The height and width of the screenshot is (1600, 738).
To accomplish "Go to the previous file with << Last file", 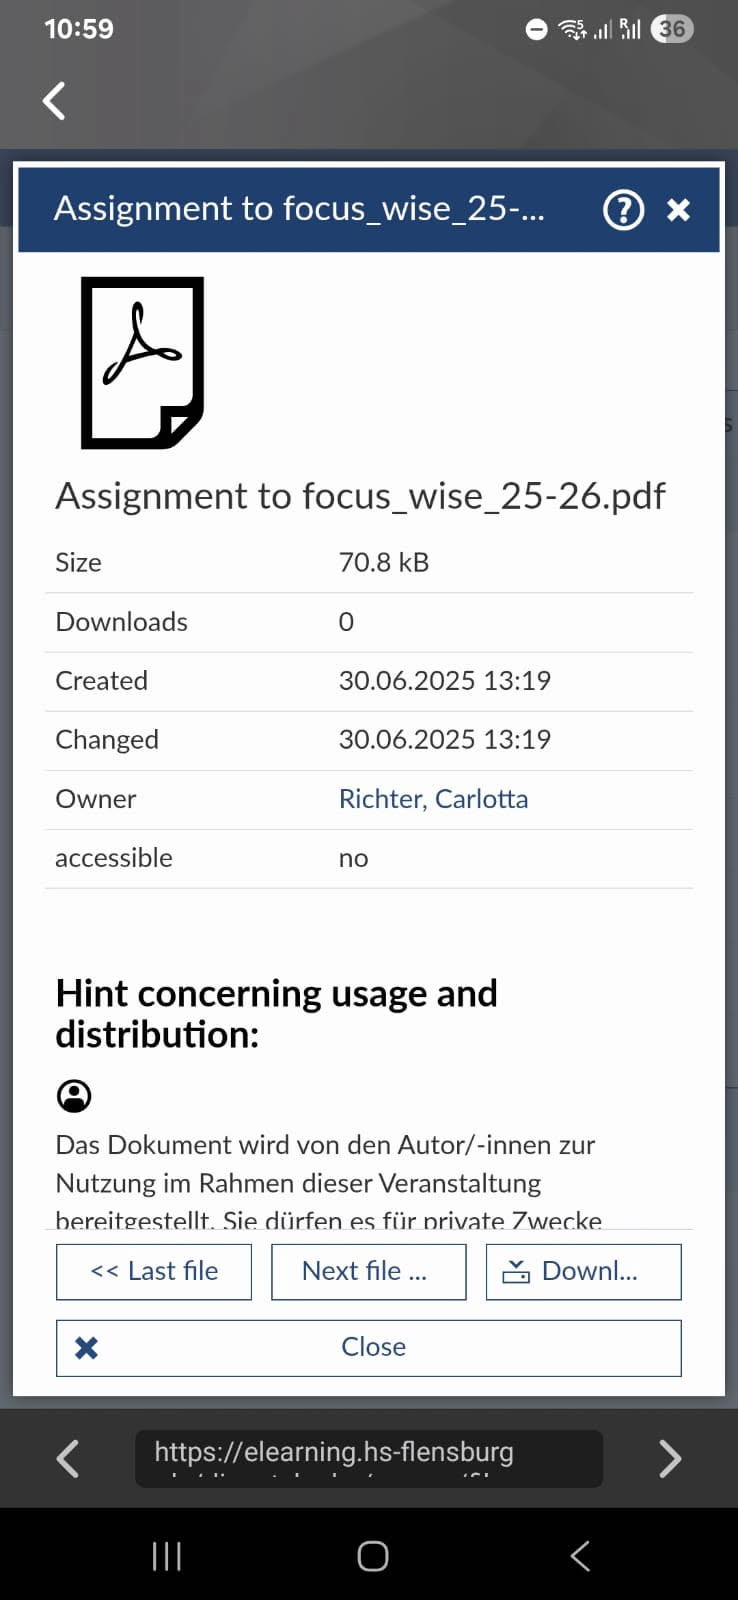I will click(154, 1271).
